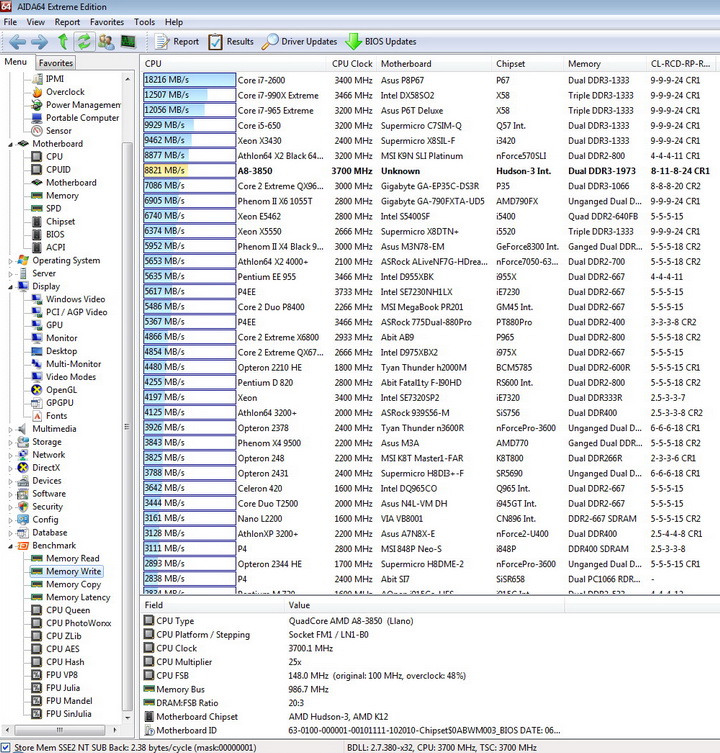
Task: Expand the Multimedia tree node
Action: tap(11, 429)
